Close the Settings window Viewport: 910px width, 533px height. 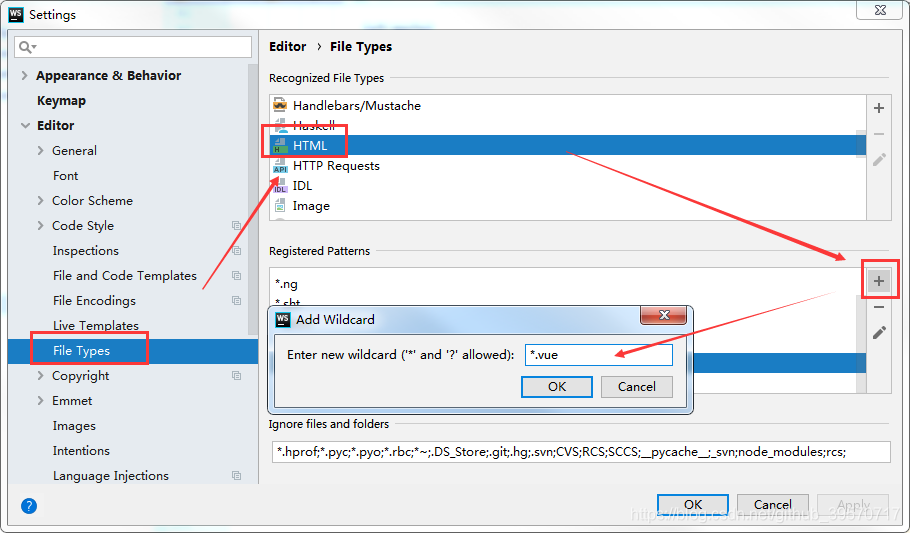click(x=880, y=10)
